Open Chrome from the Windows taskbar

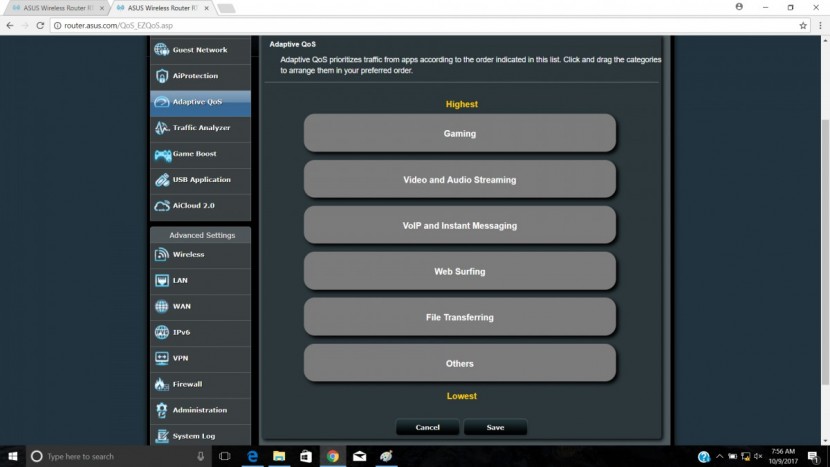[x=332, y=456]
